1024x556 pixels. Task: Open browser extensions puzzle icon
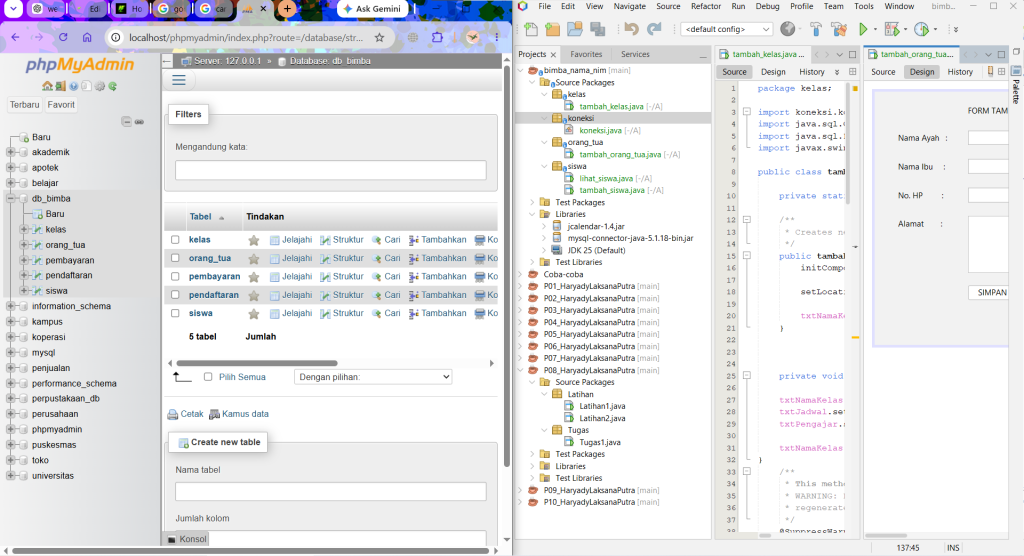tap(437, 37)
